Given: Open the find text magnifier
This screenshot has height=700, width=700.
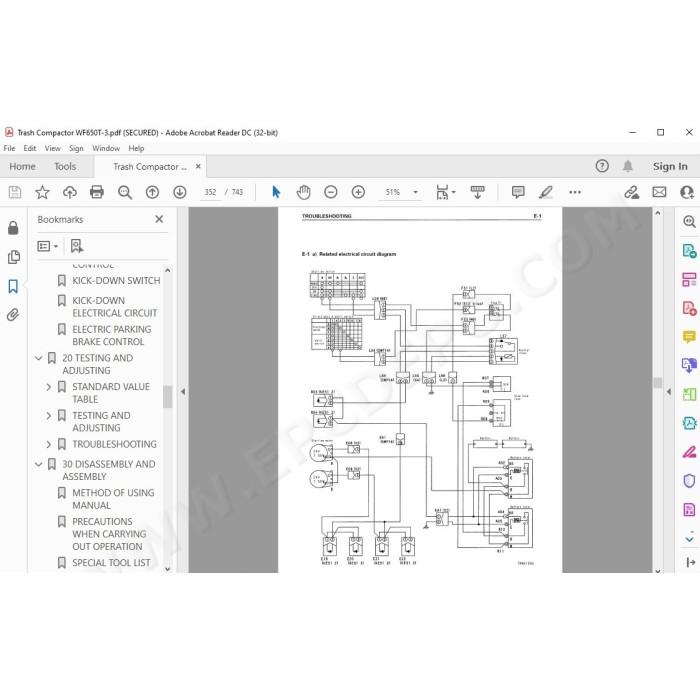Looking at the screenshot, I should [x=125, y=192].
